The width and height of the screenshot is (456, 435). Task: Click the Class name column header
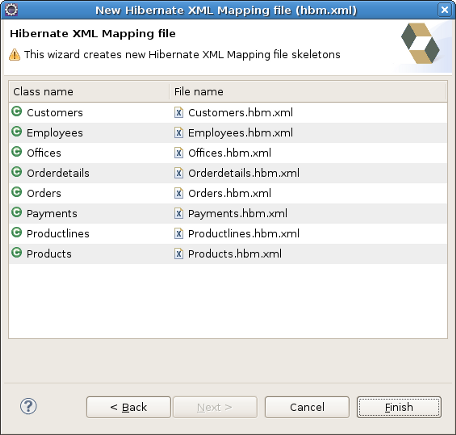click(89, 92)
